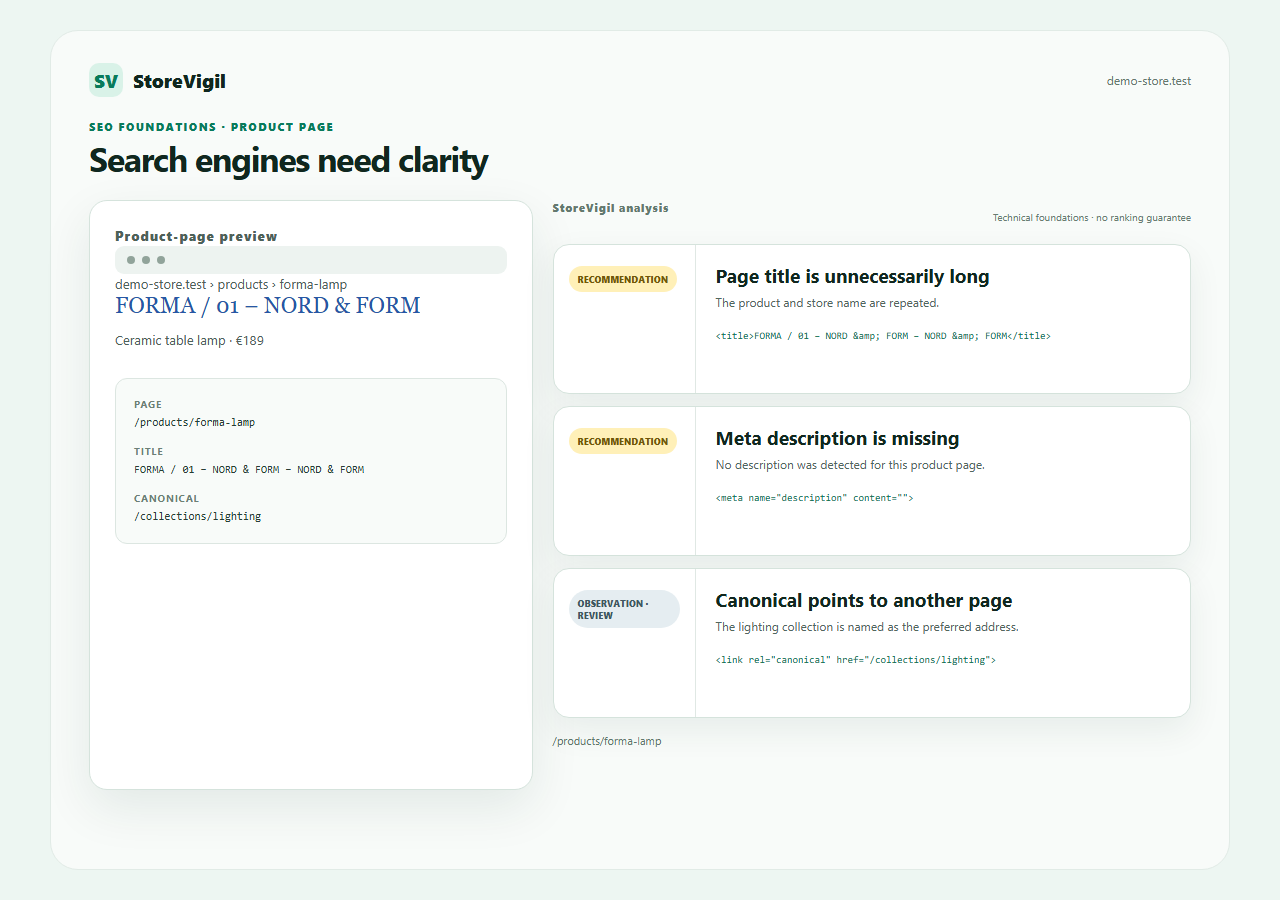
Task: Click 'No description was detected for this product page.'
Action: click(x=850, y=465)
